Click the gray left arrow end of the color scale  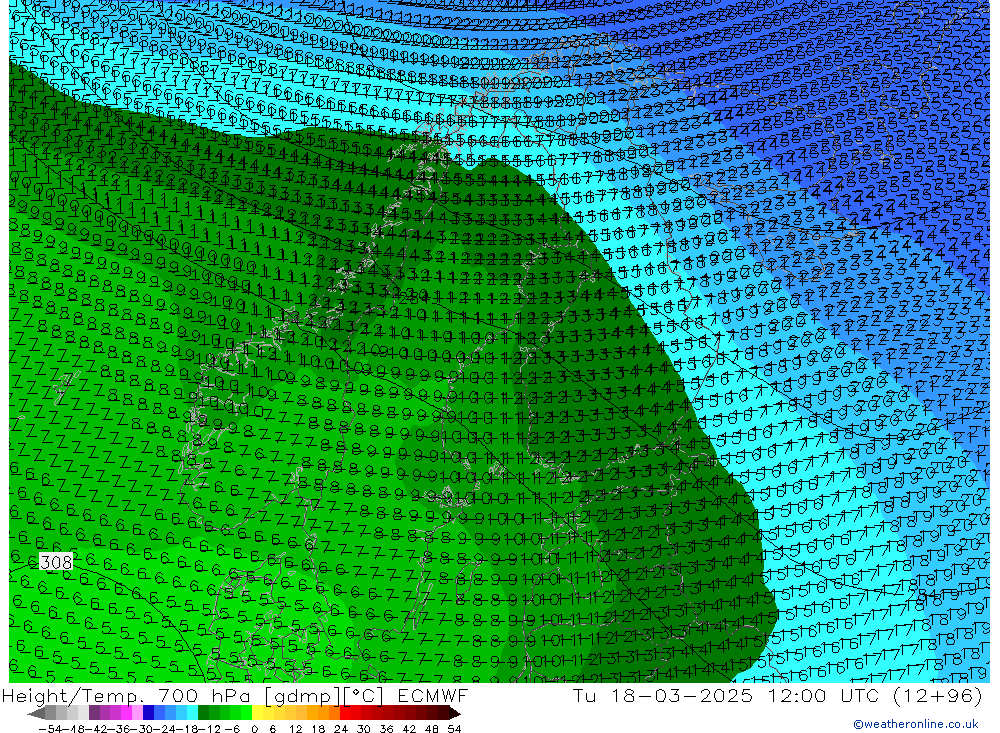[36, 713]
